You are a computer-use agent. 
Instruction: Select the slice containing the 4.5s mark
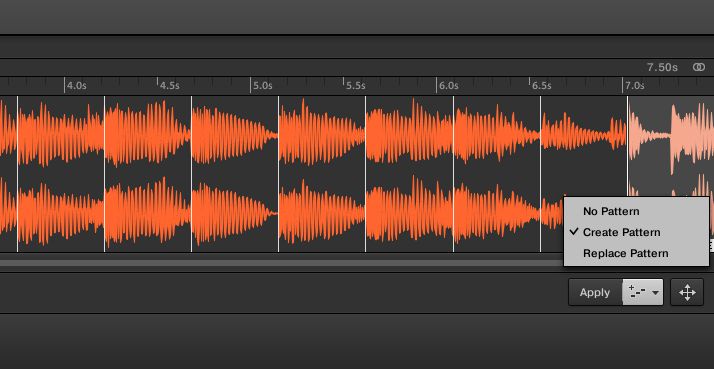coord(148,173)
